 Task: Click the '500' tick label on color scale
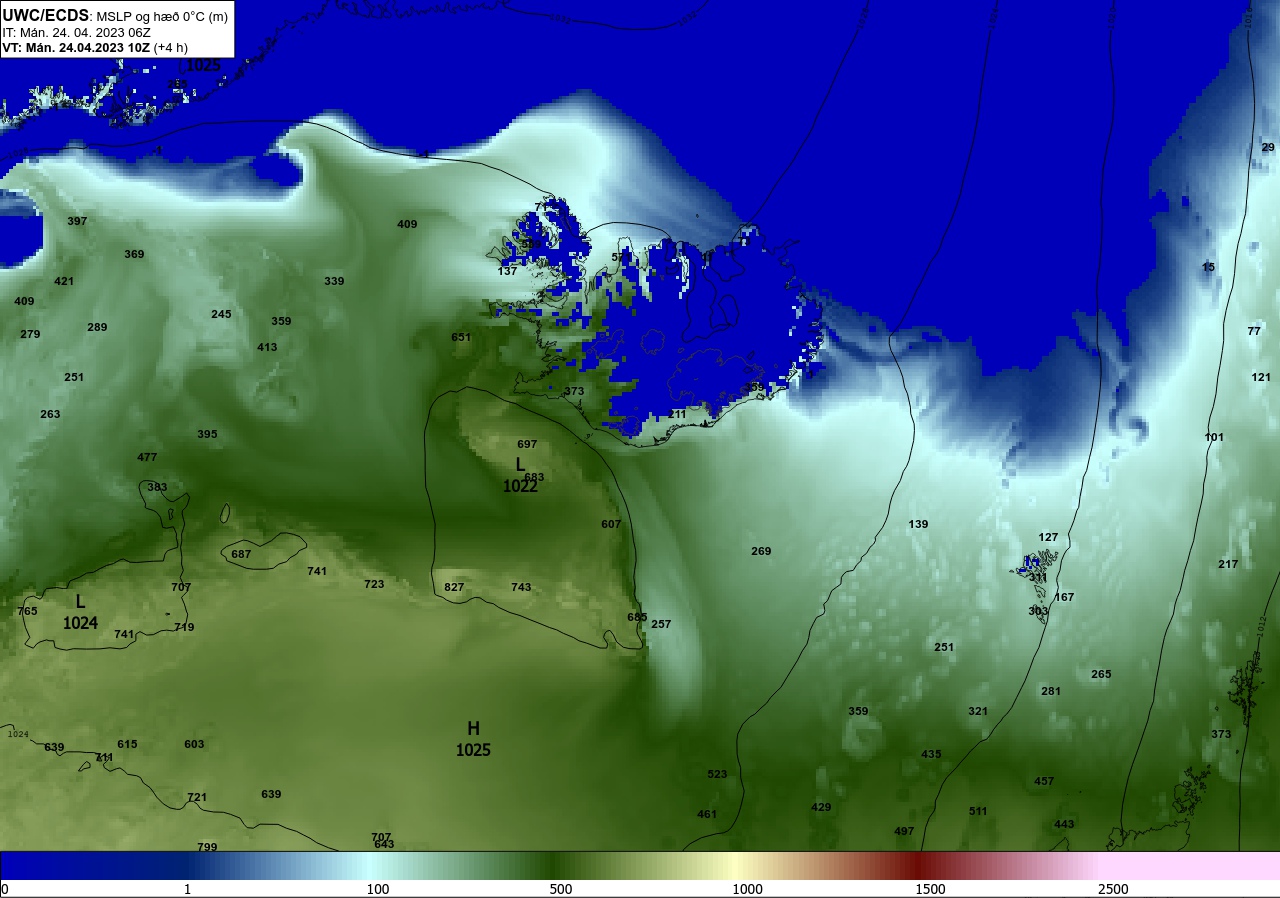pos(561,889)
